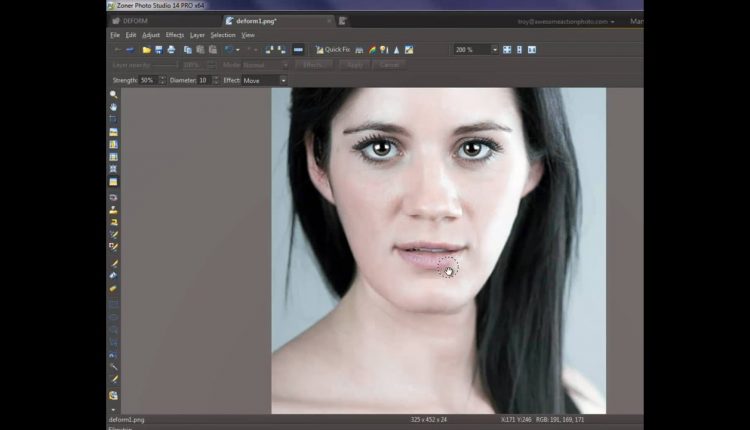Open the Edit menu

tap(131, 35)
